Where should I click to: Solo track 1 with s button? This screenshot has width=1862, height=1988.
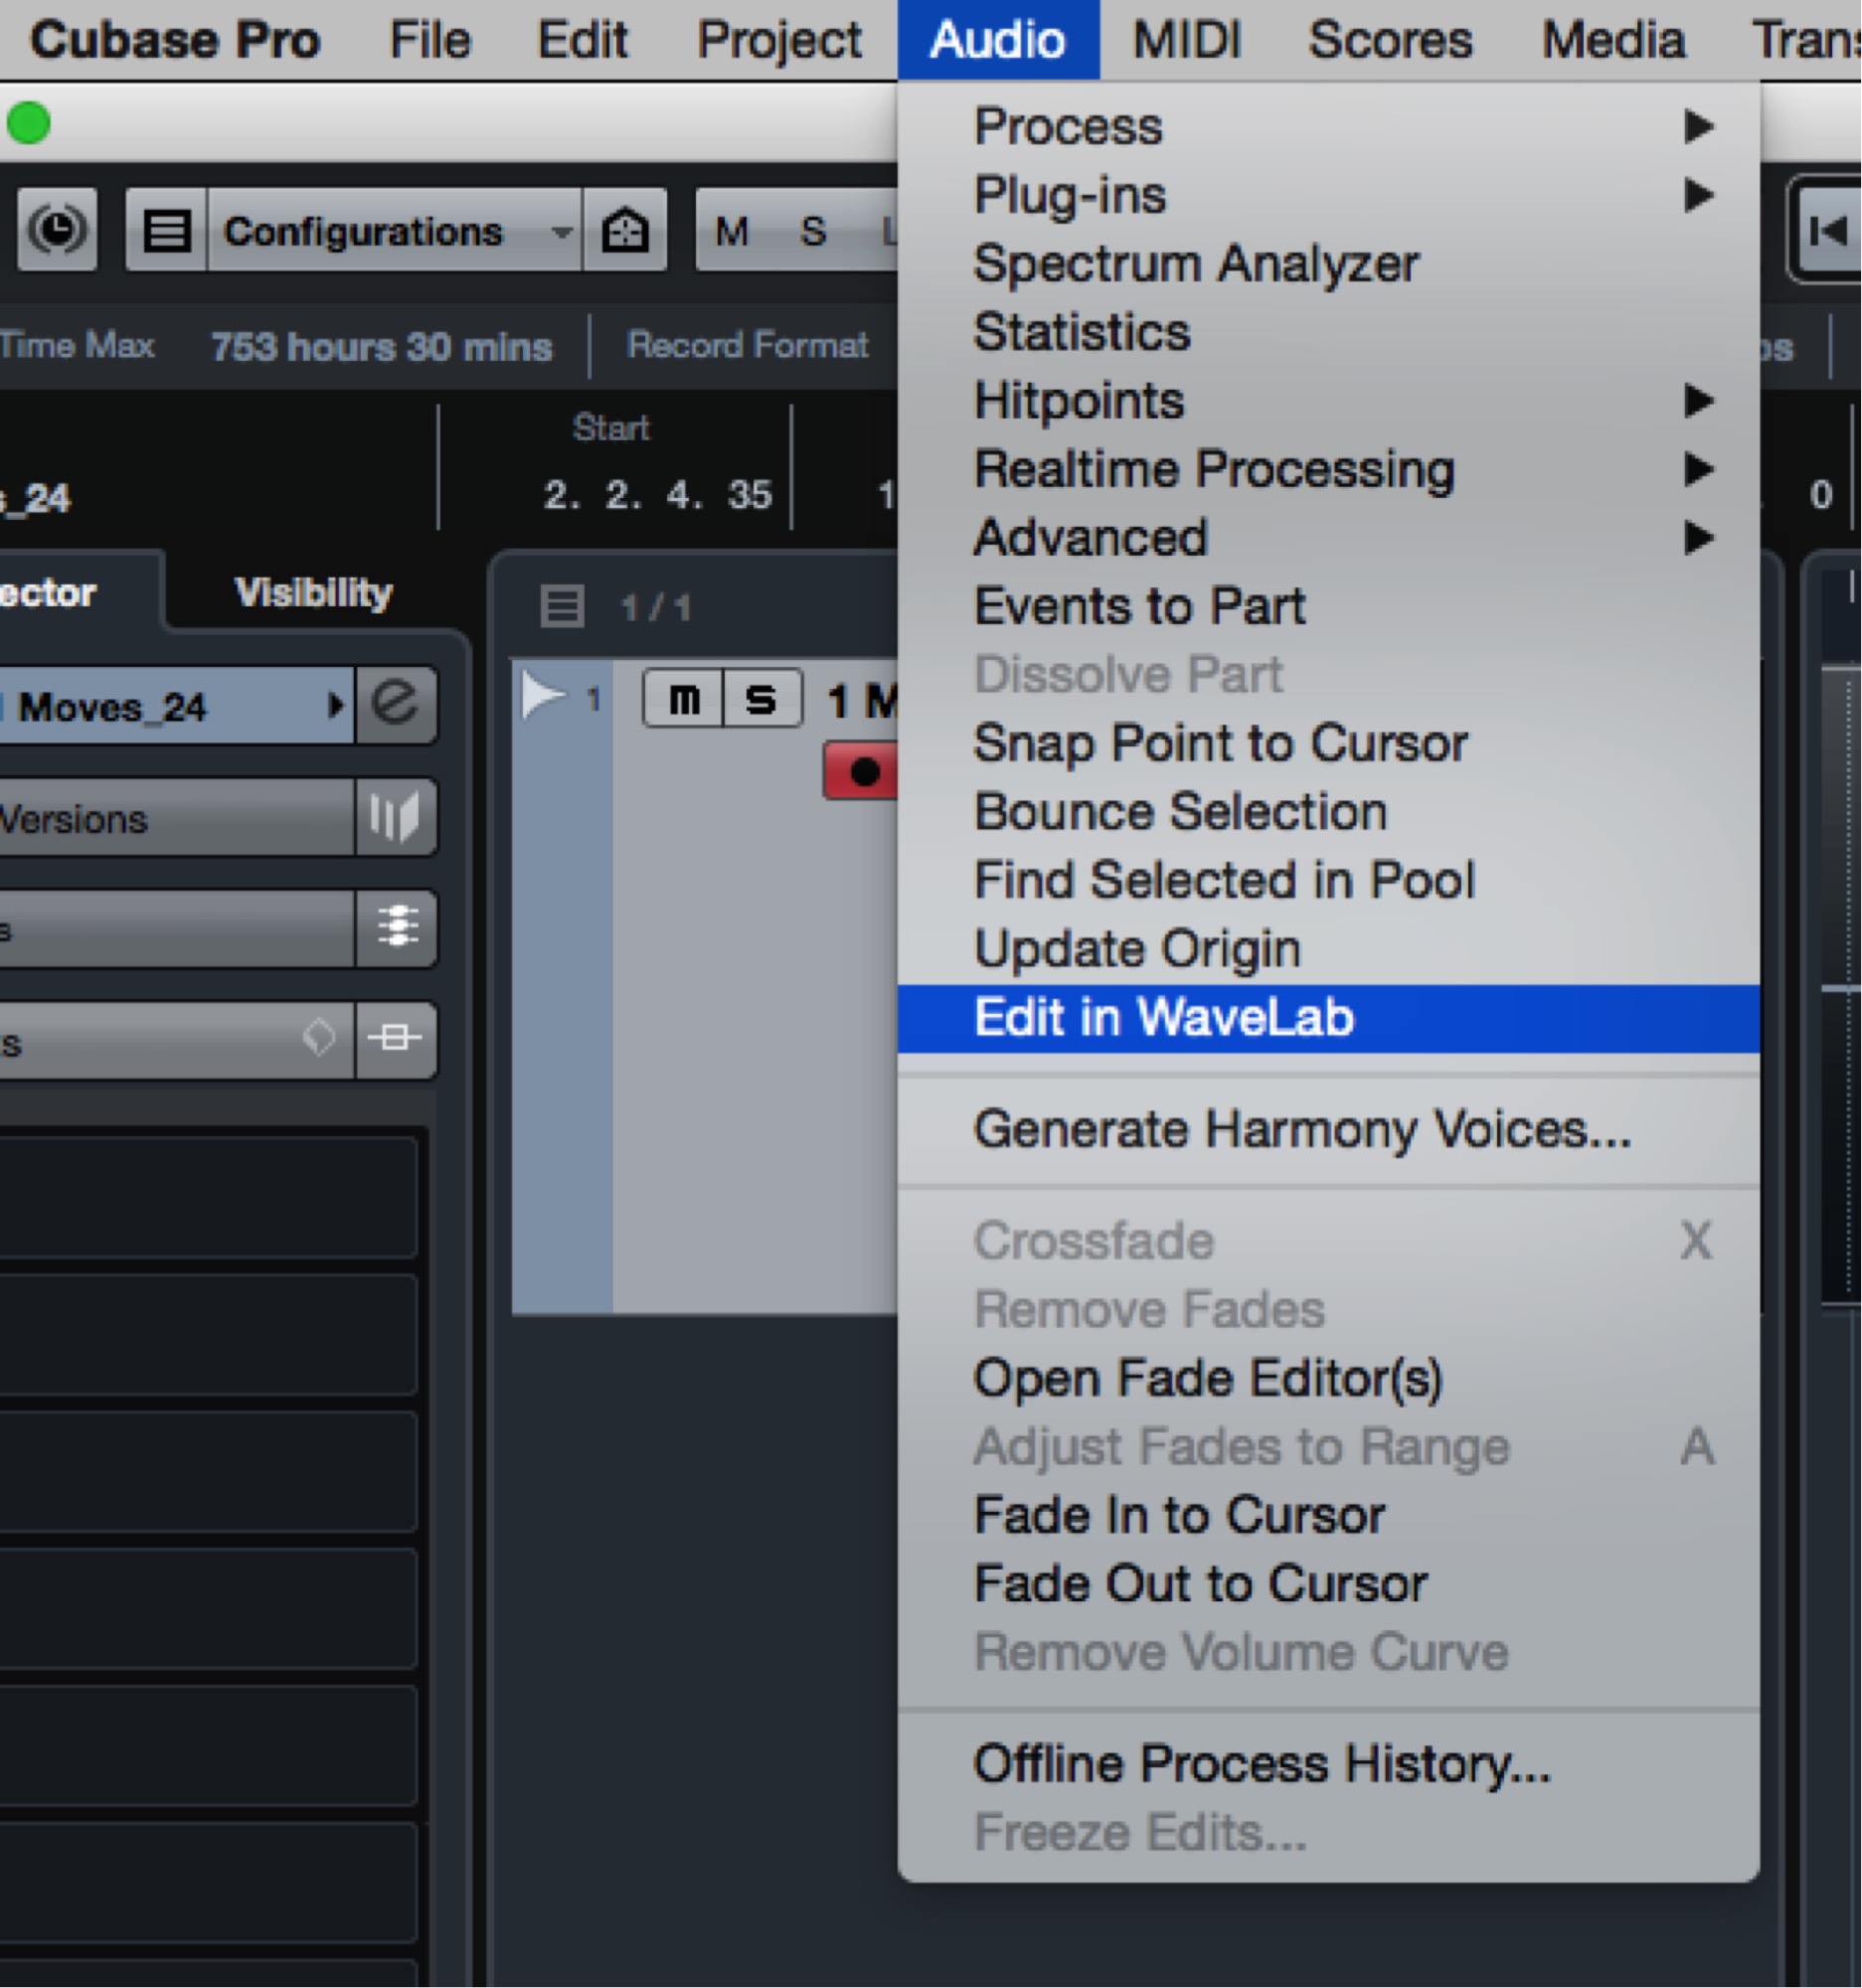[761, 699]
